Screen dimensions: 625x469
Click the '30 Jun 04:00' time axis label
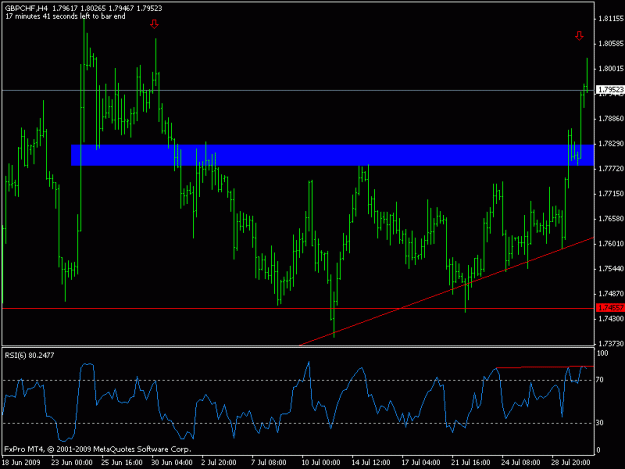tap(171, 462)
